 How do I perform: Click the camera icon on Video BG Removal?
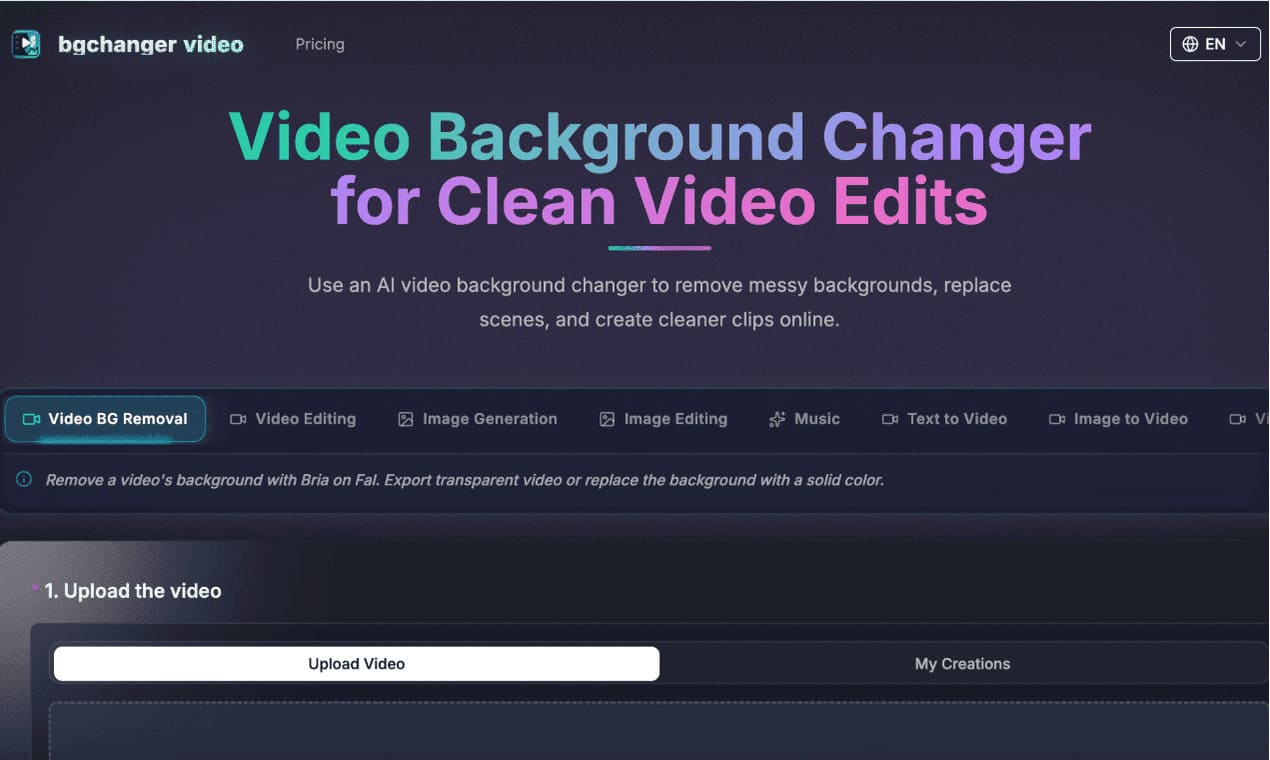(x=31, y=419)
